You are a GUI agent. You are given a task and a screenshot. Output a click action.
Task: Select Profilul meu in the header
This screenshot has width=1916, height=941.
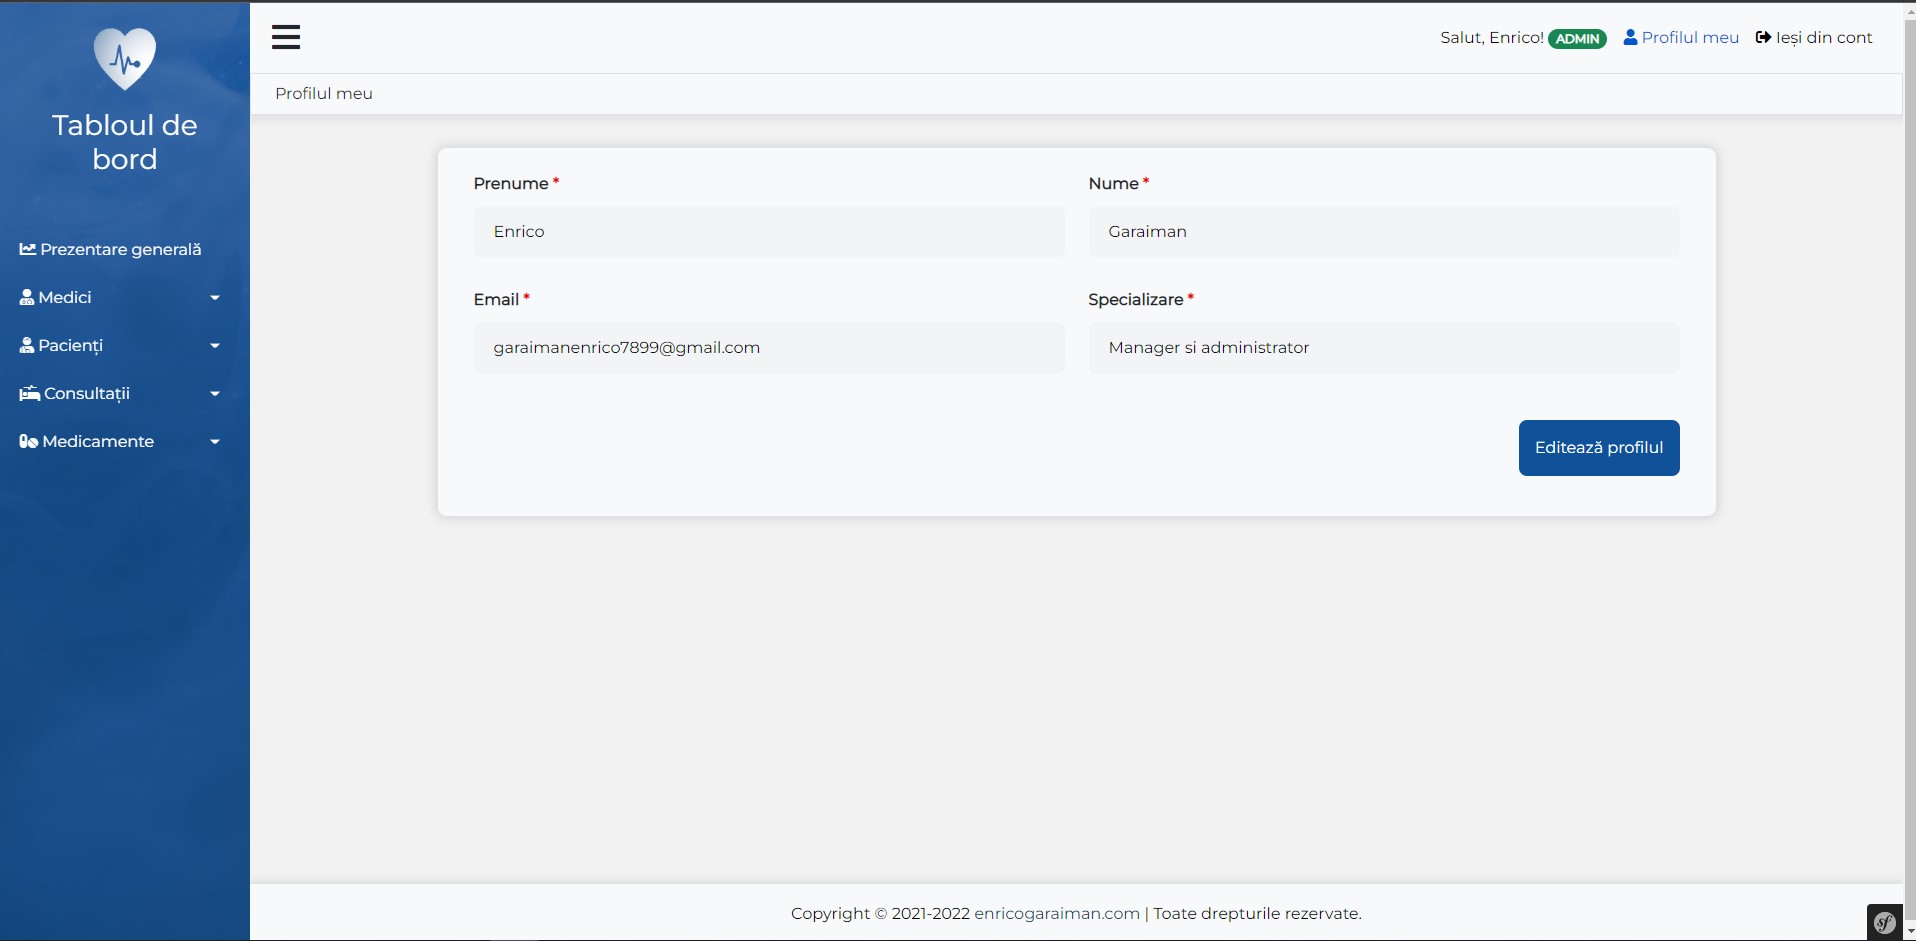tap(1691, 37)
